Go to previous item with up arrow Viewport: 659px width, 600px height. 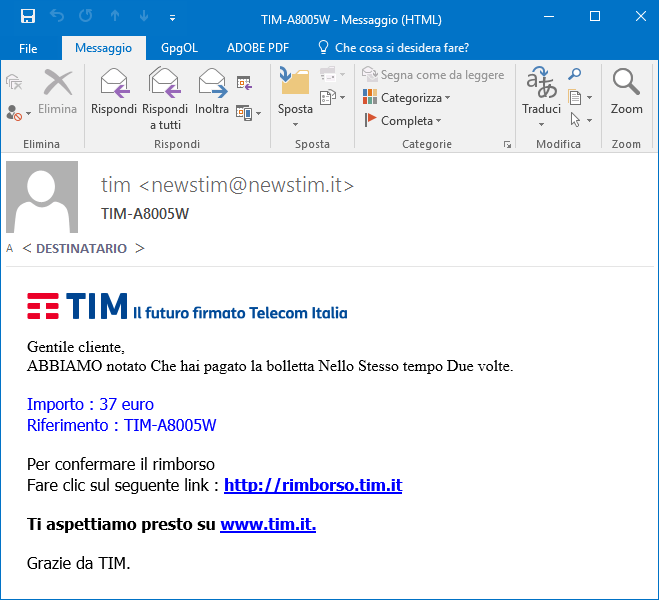click(x=115, y=16)
